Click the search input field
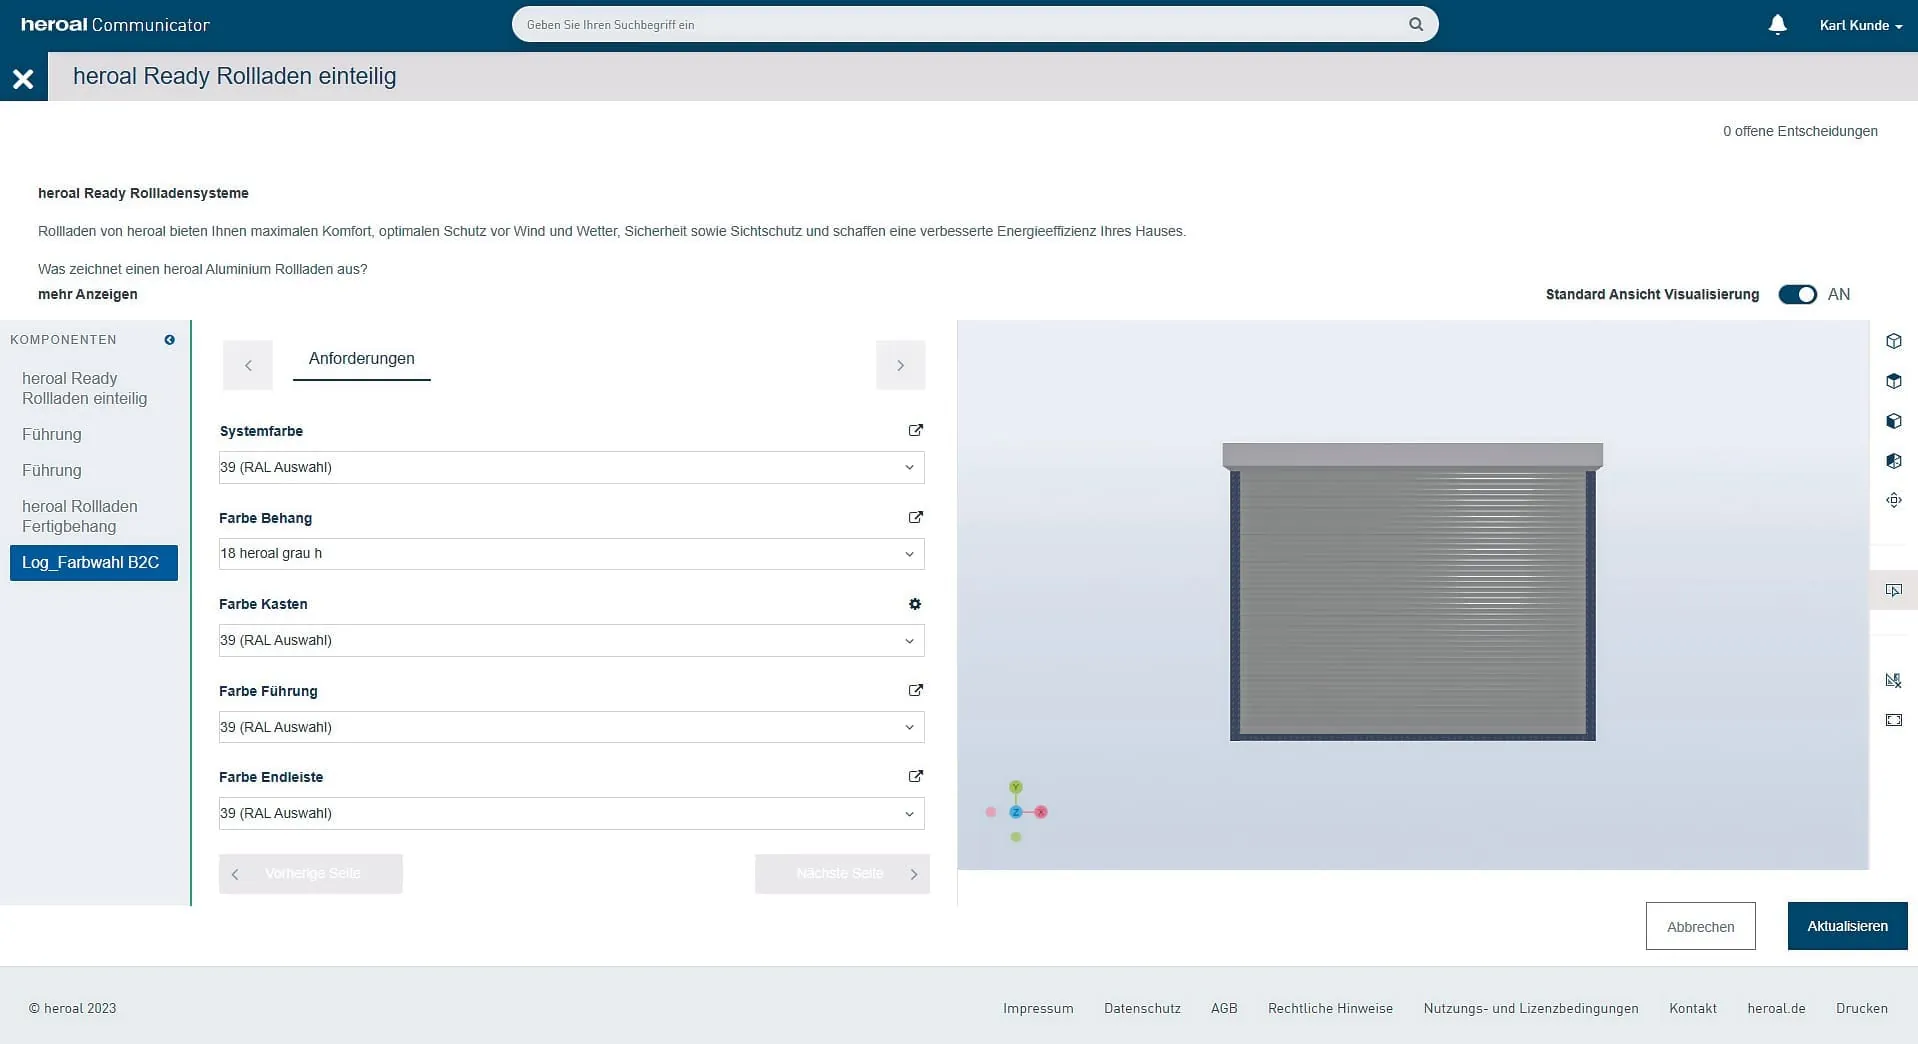1918x1044 pixels. click(x=960, y=25)
